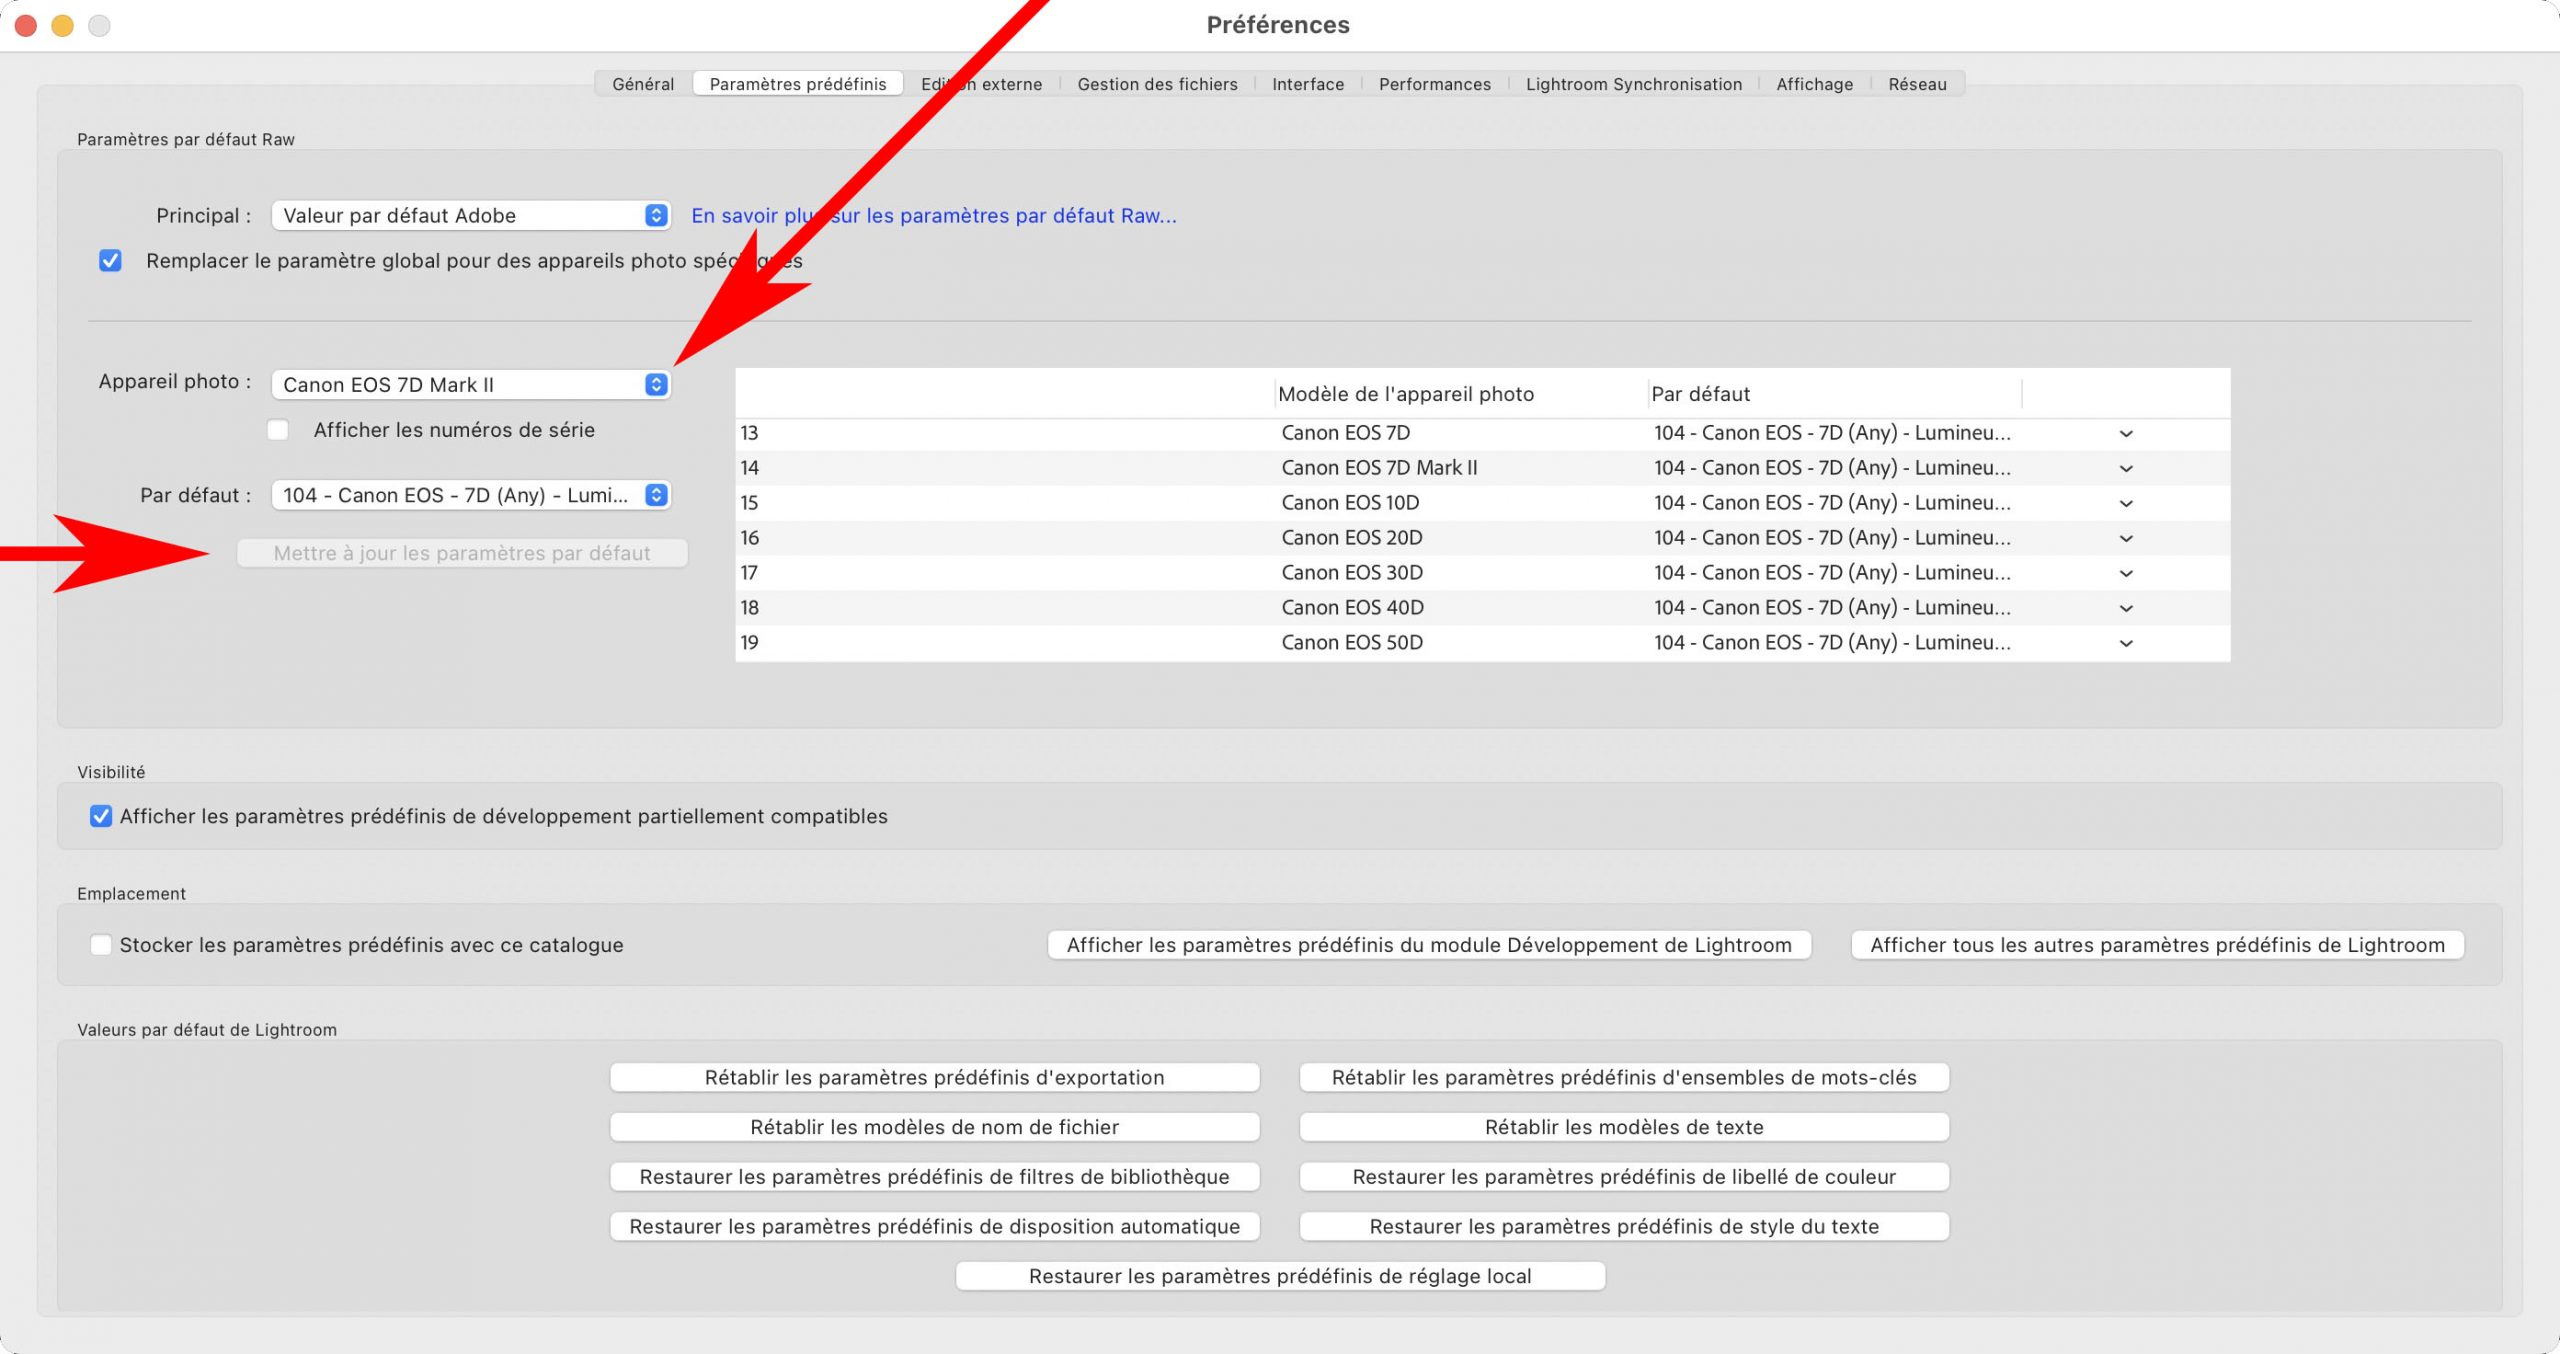Viewport: 2560px width, 1354px height.
Task: Toggle Stocker les paramètres prédéfinis avec ce catalogue
Action: [x=101, y=945]
